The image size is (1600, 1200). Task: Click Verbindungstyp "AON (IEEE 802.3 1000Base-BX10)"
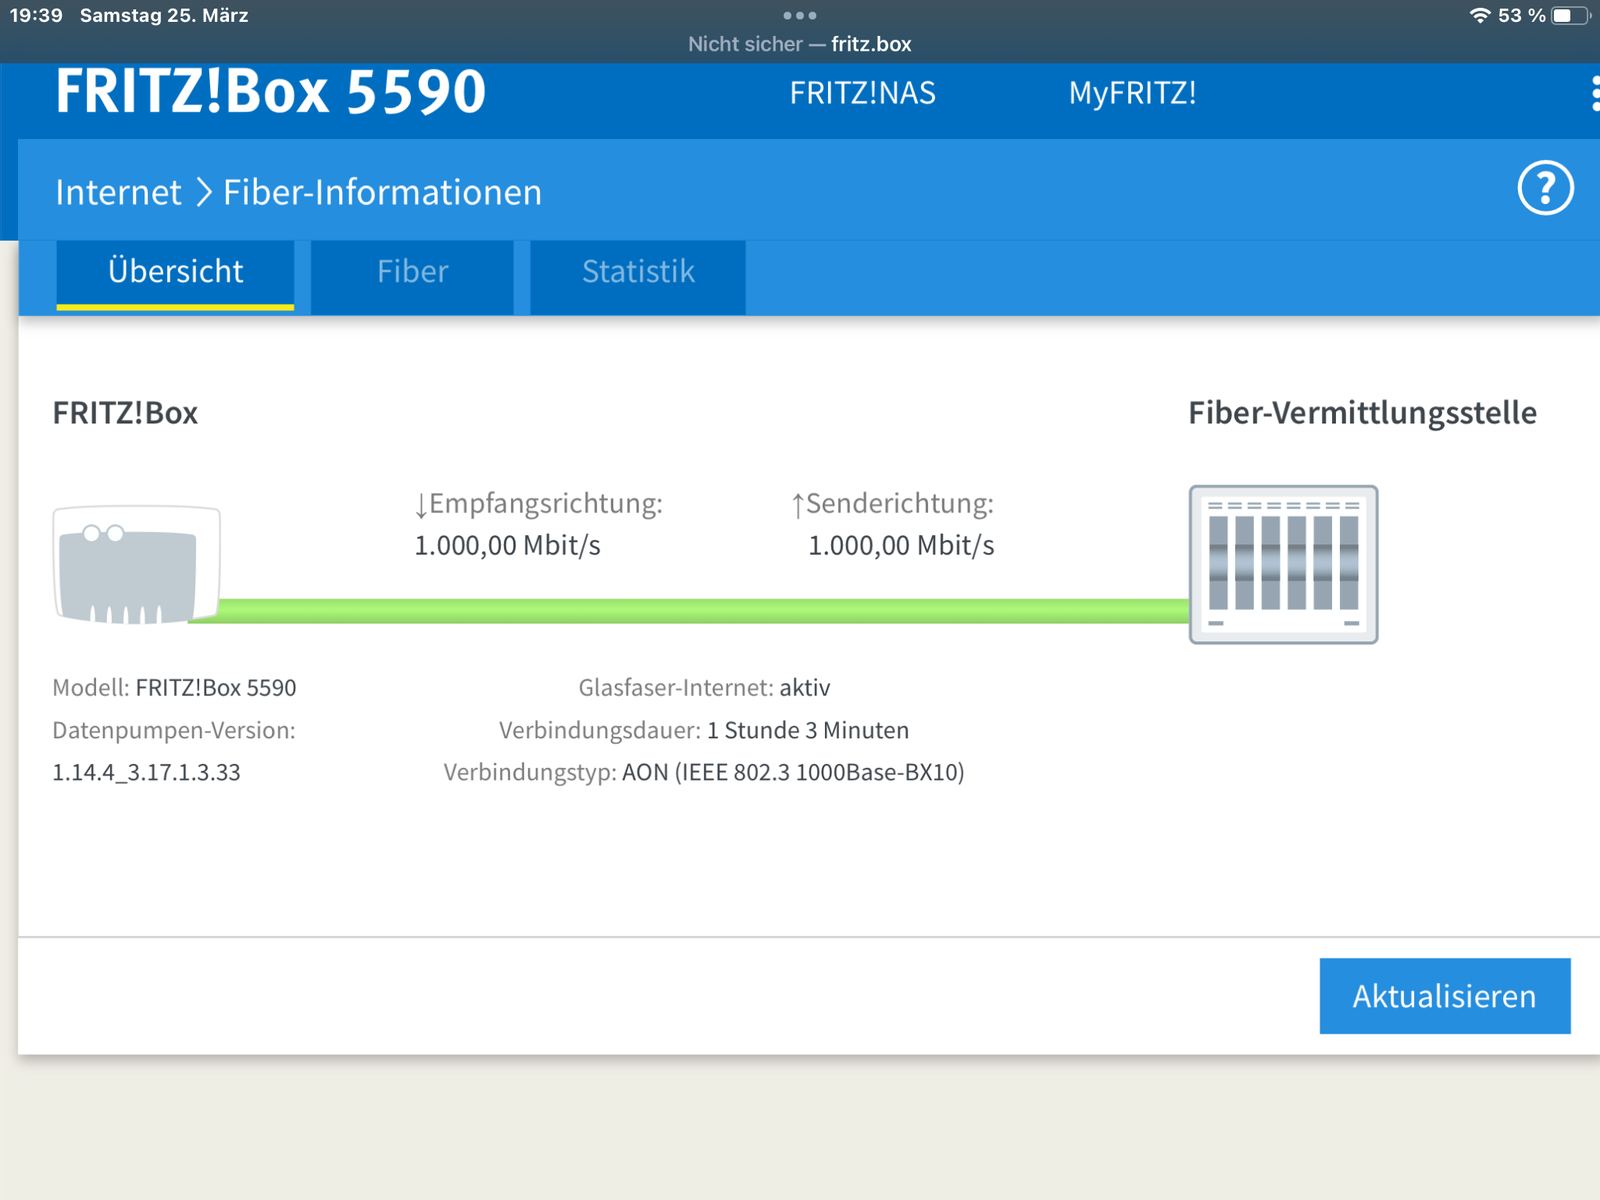(793, 773)
